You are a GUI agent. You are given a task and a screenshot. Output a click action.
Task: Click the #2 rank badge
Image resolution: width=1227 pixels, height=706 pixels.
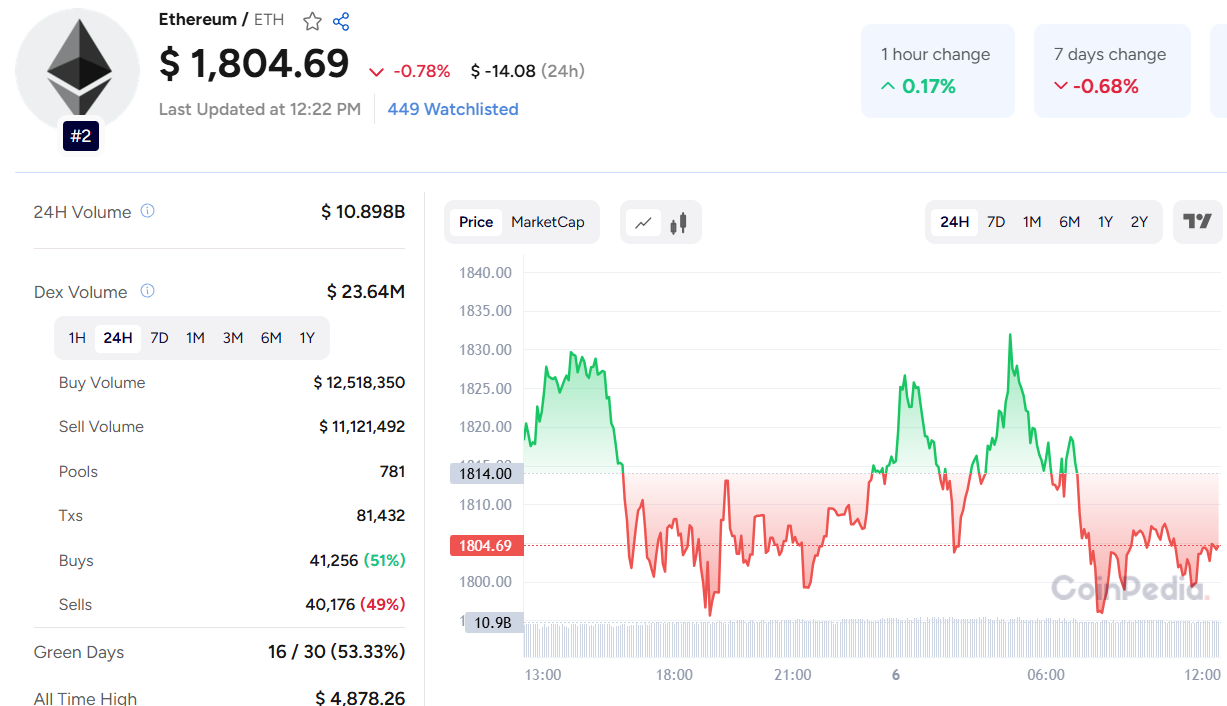coord(81,136)
